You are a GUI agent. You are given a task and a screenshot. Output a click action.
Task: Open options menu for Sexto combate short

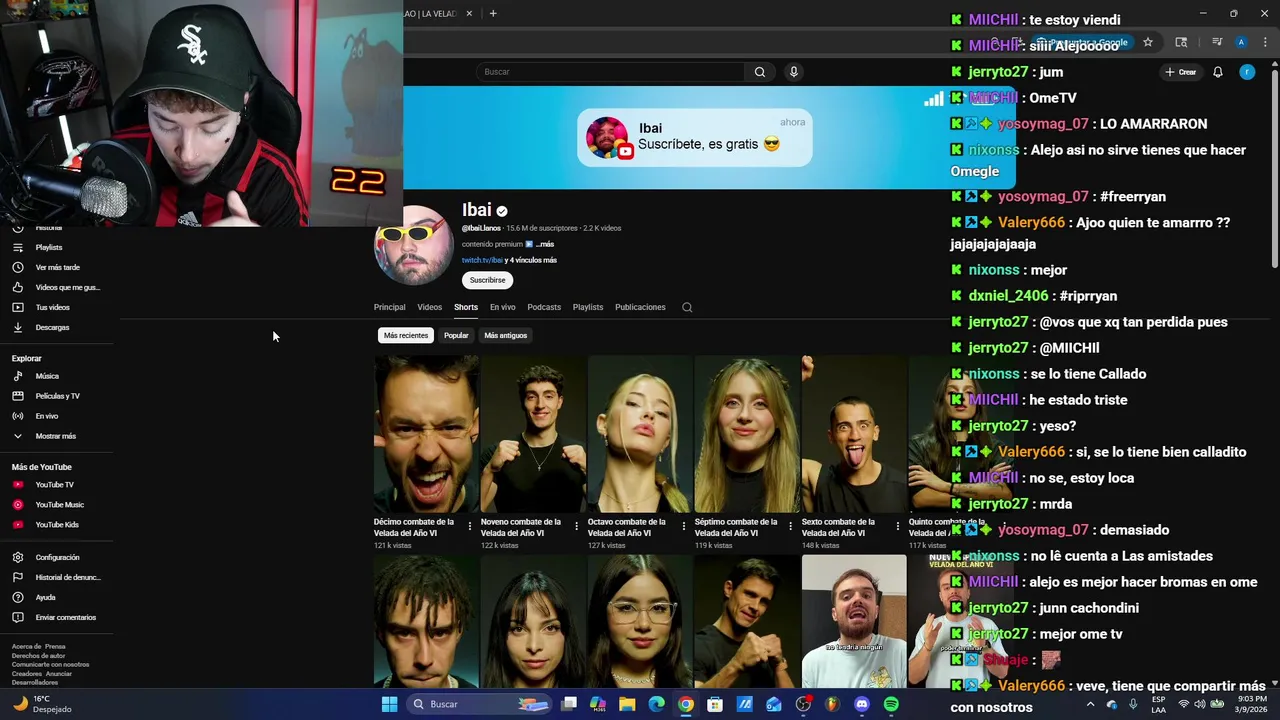898,525
